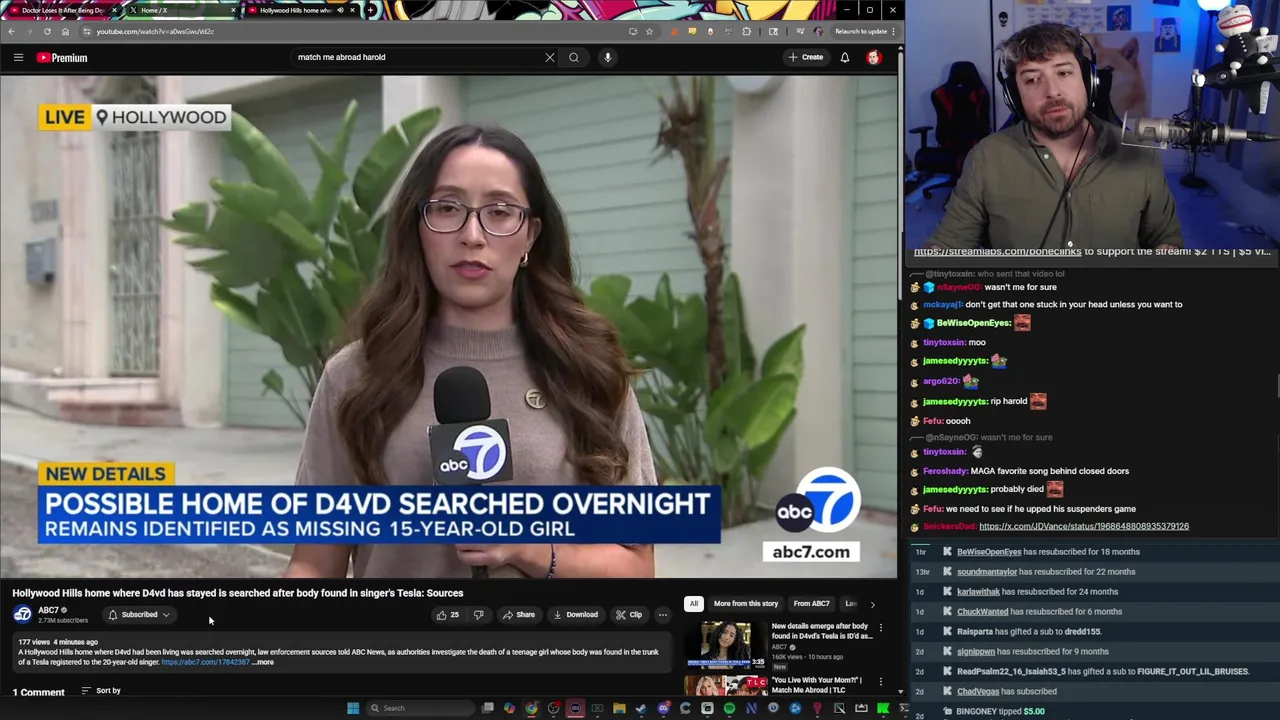Open the ABC7 channel name link

pos(48,610)
